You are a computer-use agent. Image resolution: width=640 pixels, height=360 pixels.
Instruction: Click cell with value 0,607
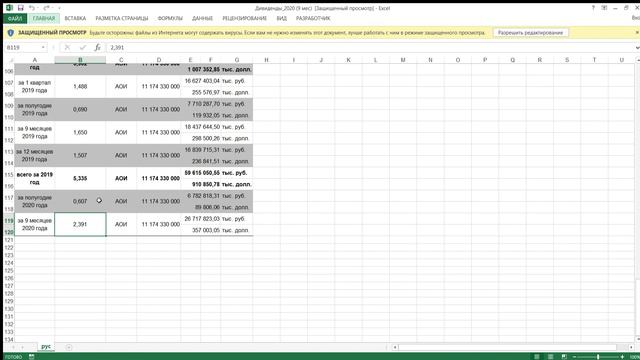click(80, 201)
